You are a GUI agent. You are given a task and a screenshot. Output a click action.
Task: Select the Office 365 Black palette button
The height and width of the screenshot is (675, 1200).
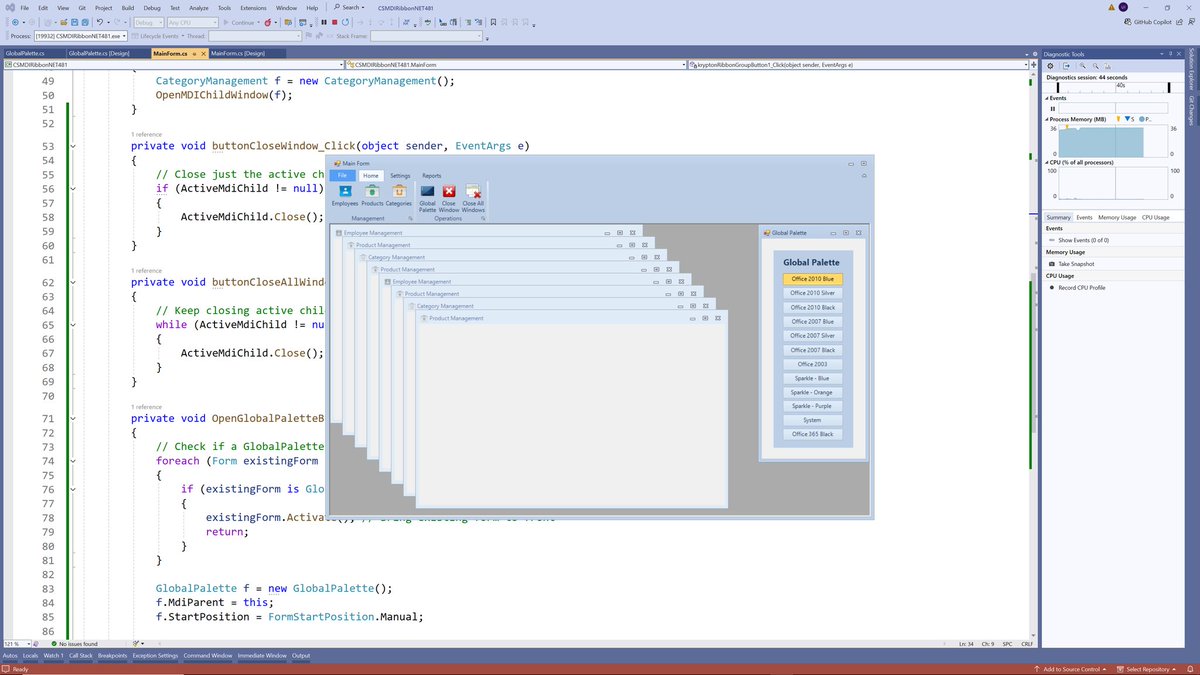813,434
